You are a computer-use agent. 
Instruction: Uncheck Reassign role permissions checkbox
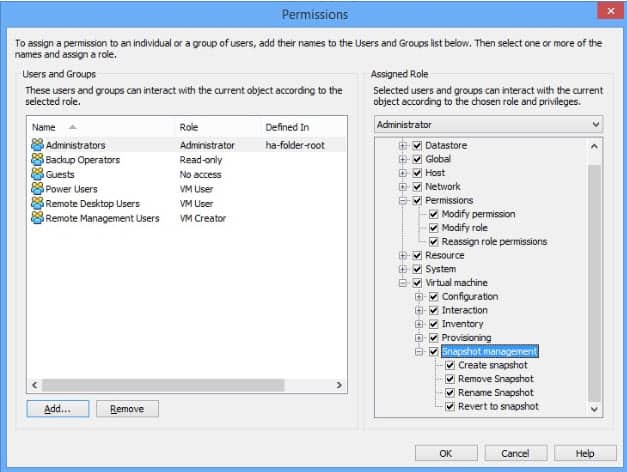pos(433,242)
